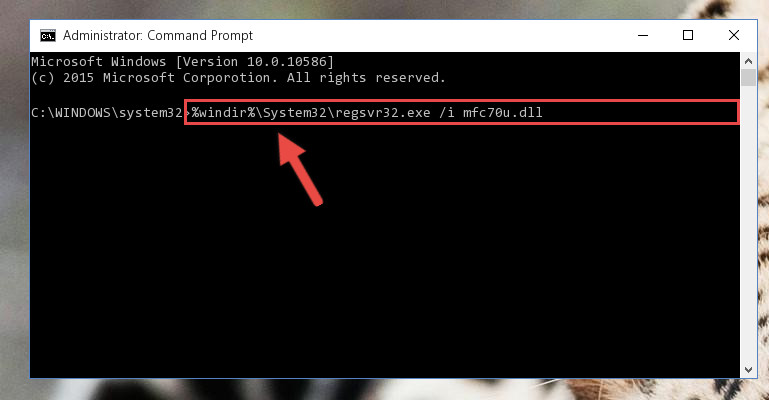Click the /i switch in the command
The height and width of the screenshot is (400, 769).
(447, 113)
